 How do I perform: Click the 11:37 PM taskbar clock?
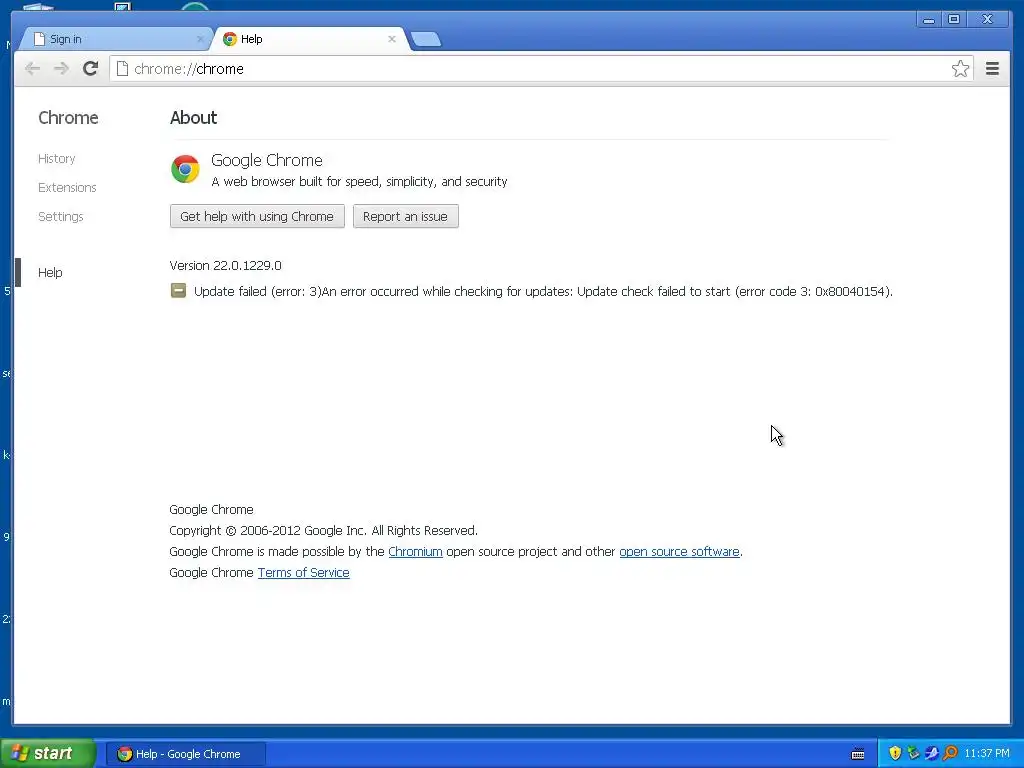[987, 754]
